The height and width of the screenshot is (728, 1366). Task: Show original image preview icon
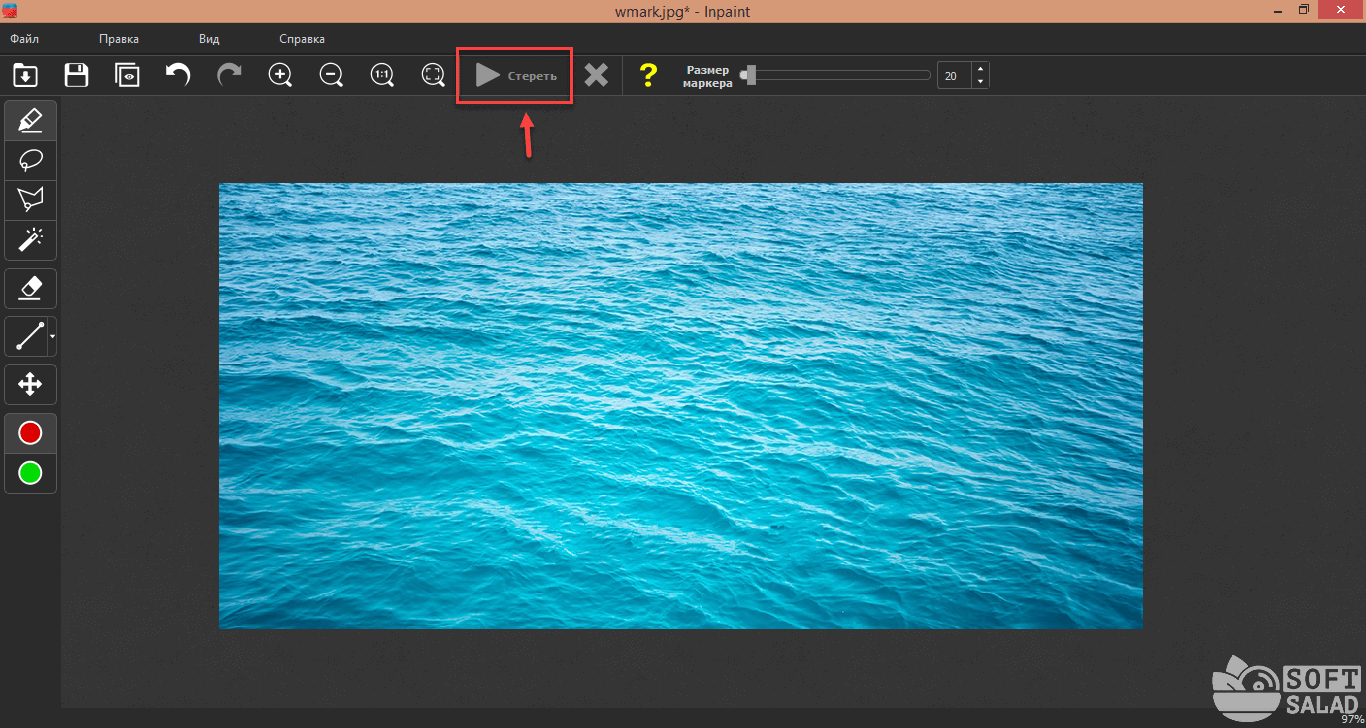127,75
